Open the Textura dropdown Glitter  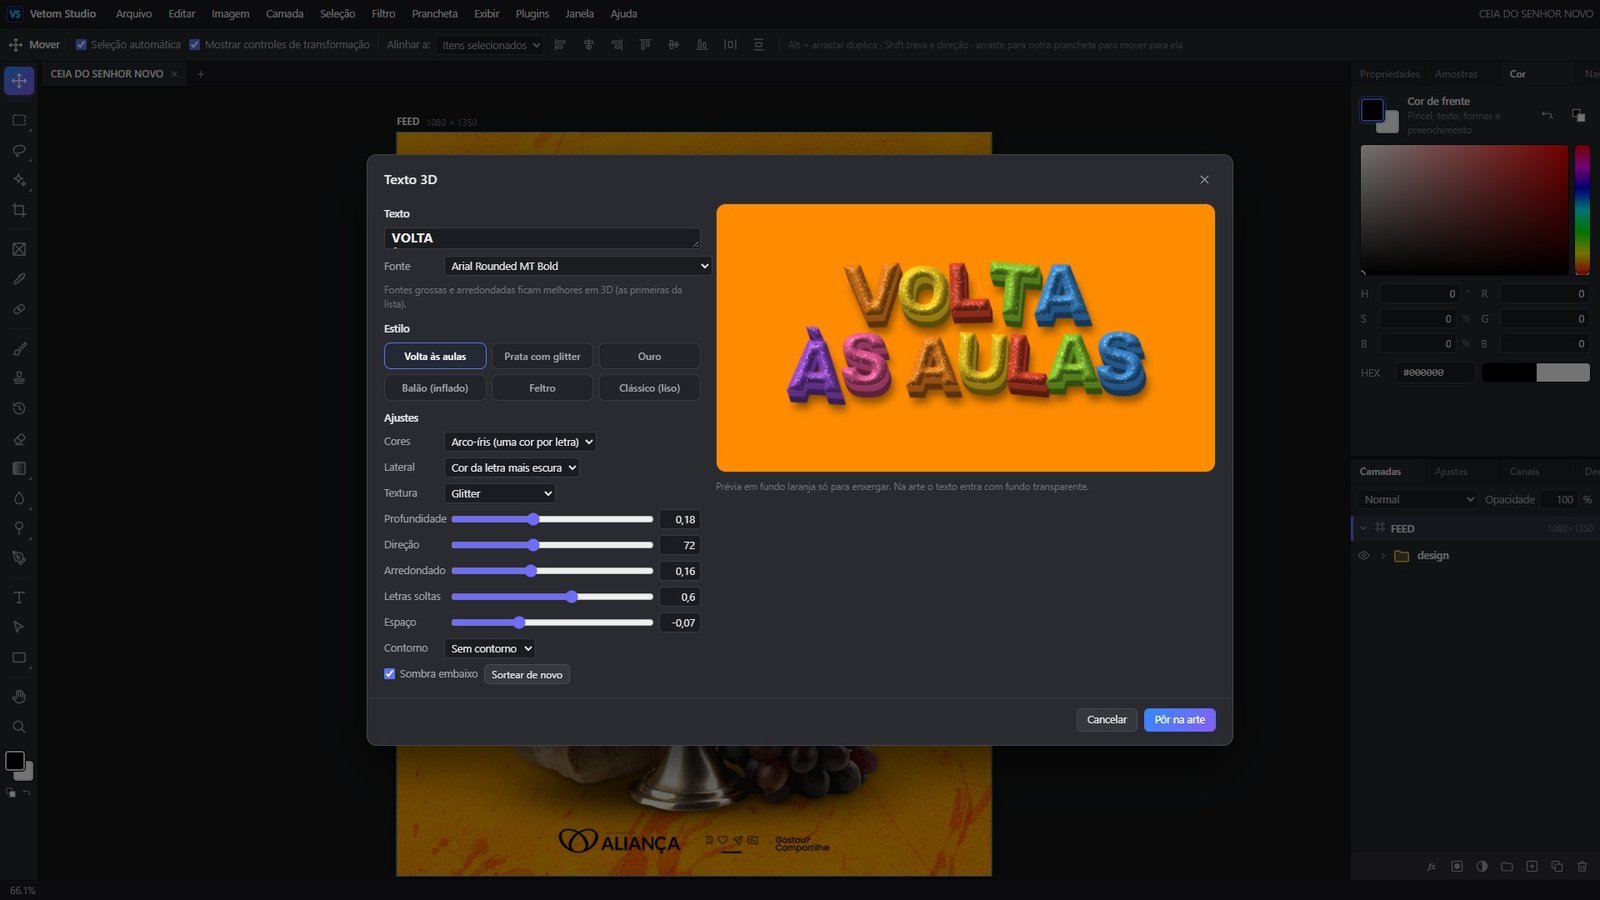499,494
